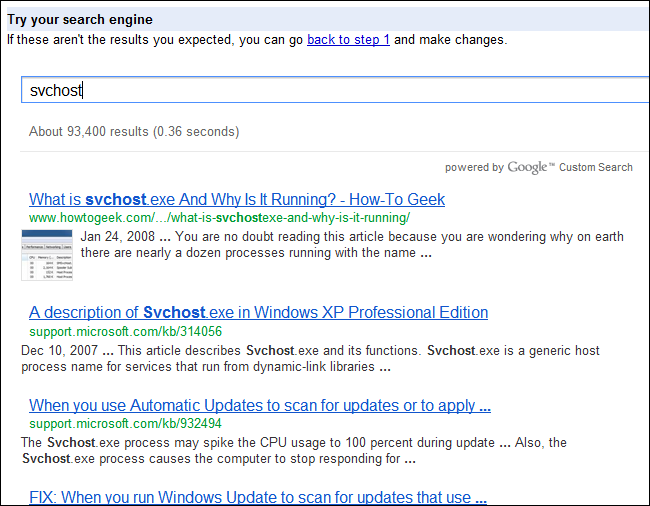
Task: Click the "Jan 24, 2008" result date
Action: [x=114, y=237]
